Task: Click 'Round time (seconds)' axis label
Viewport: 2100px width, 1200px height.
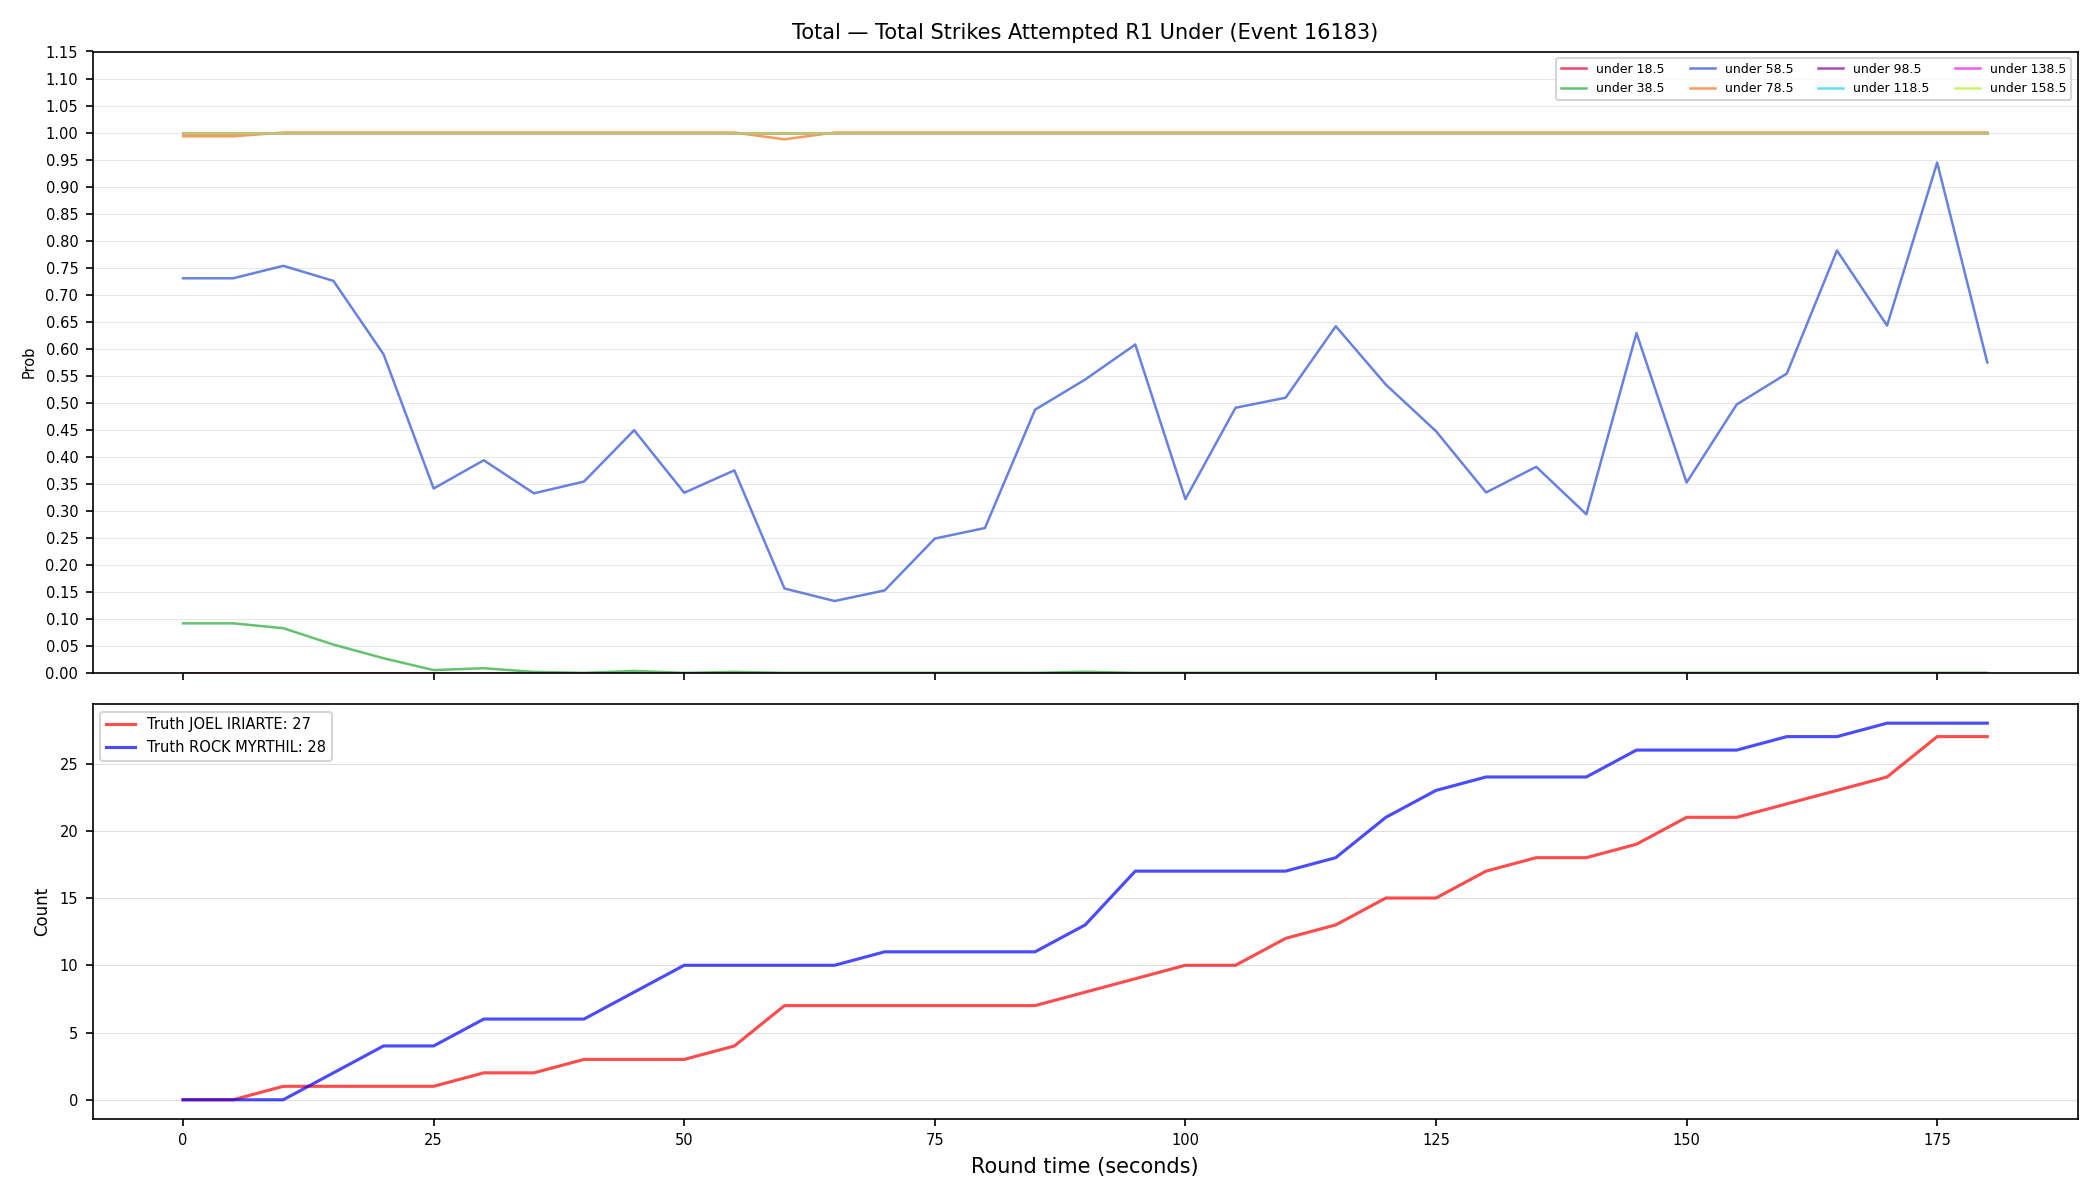Action: [1084, 1166]
